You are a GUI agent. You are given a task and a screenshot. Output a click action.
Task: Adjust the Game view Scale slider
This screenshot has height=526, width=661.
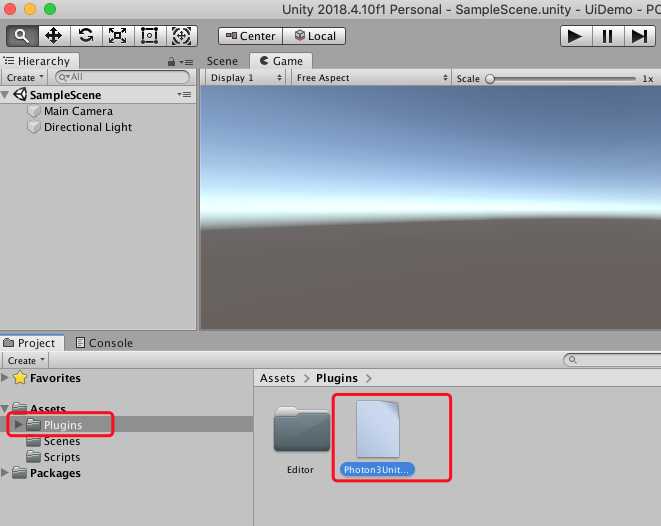coord(562,79)
